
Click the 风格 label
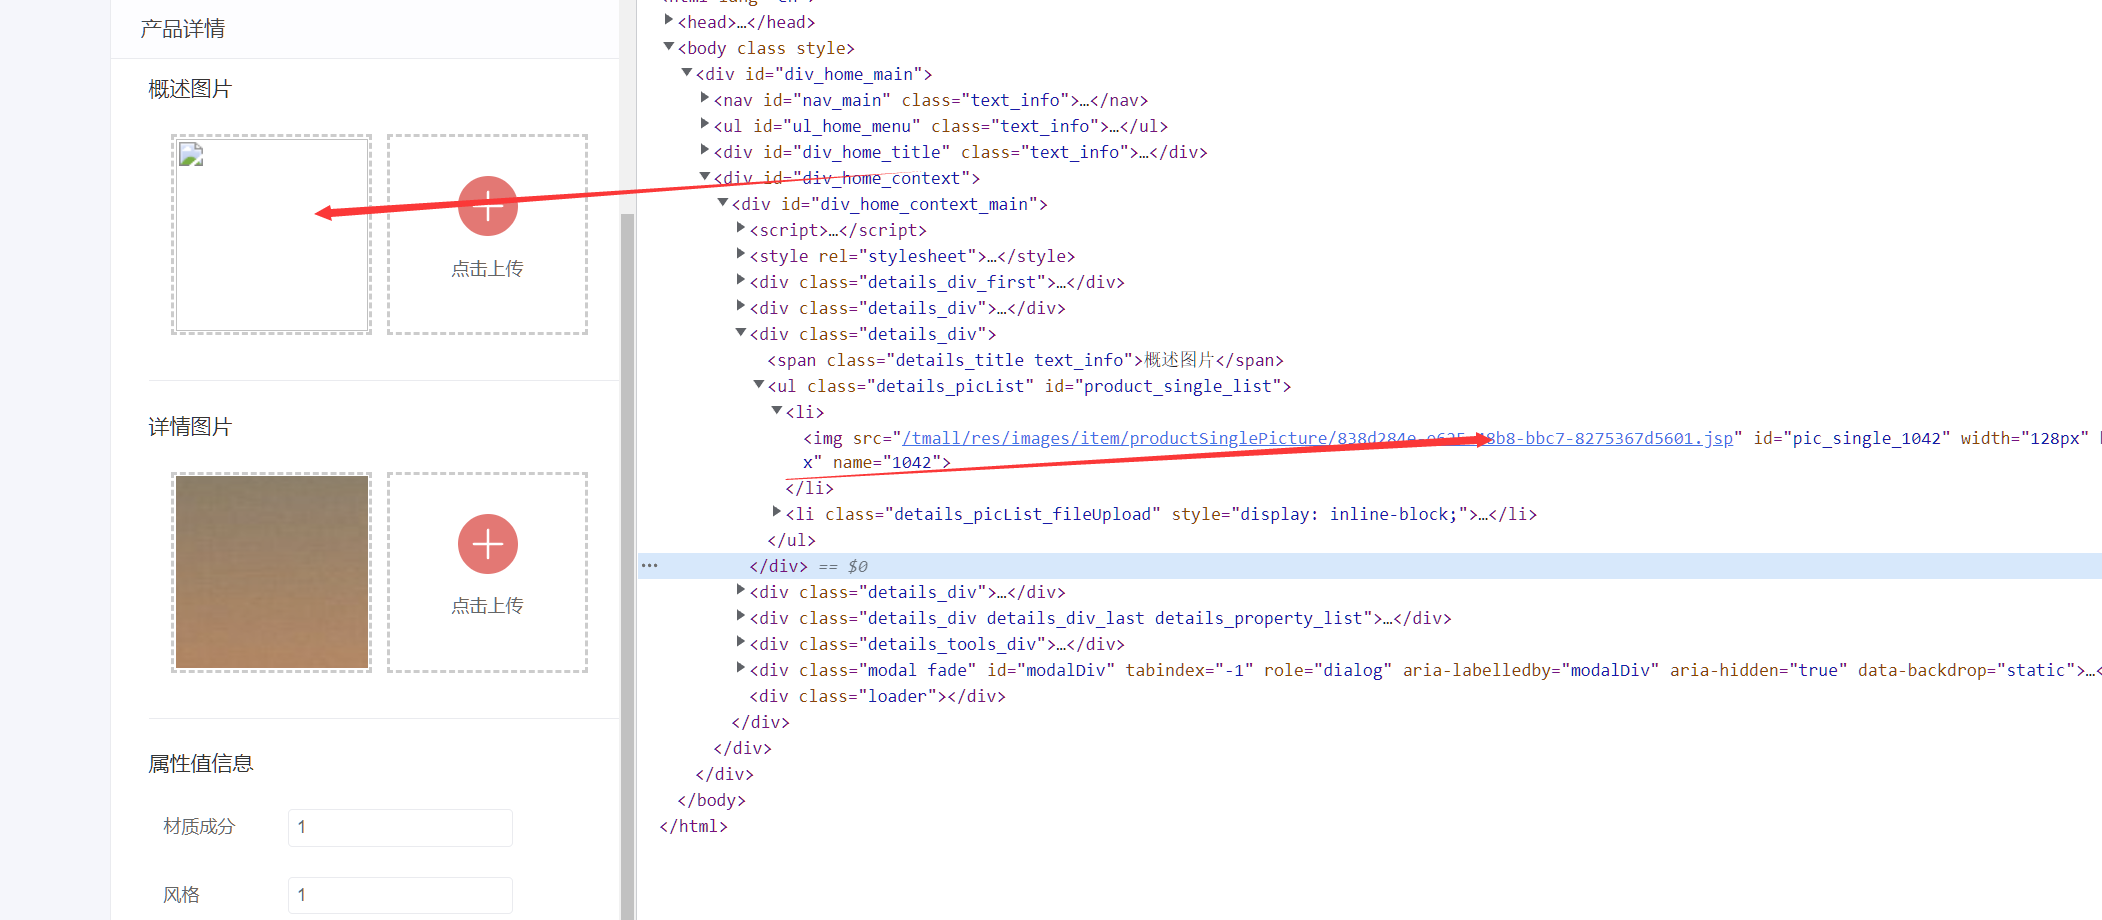point(182,894)
